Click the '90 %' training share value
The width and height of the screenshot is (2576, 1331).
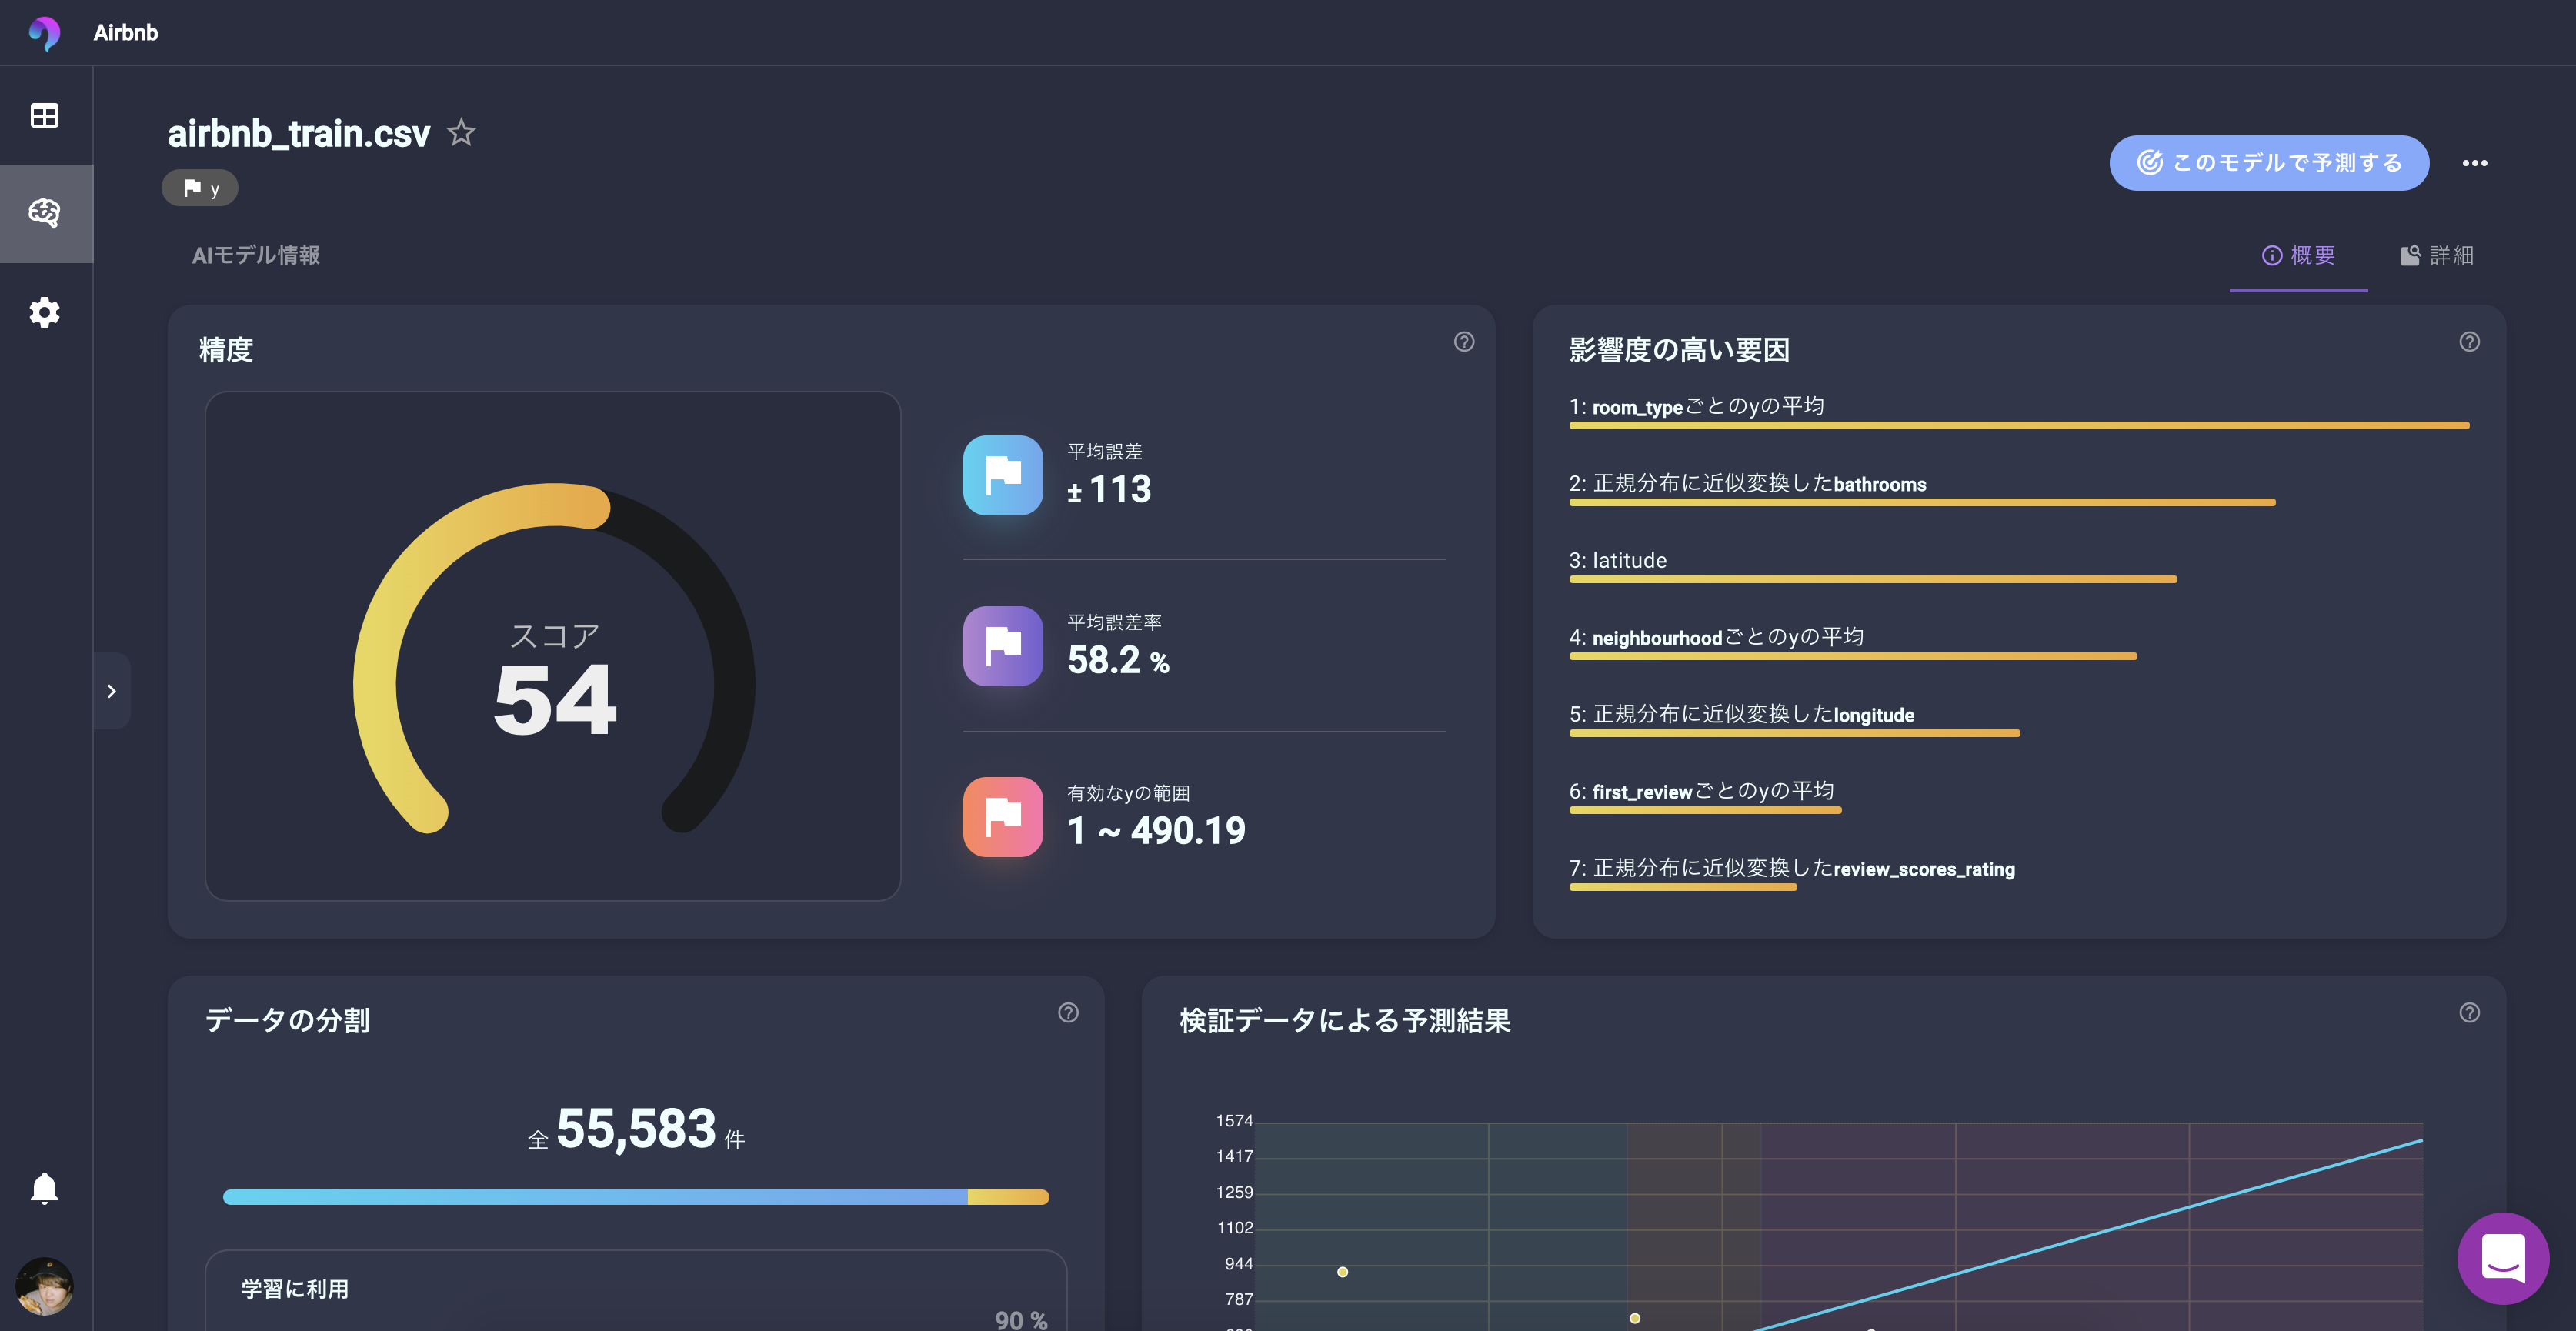point(1021,1320)
